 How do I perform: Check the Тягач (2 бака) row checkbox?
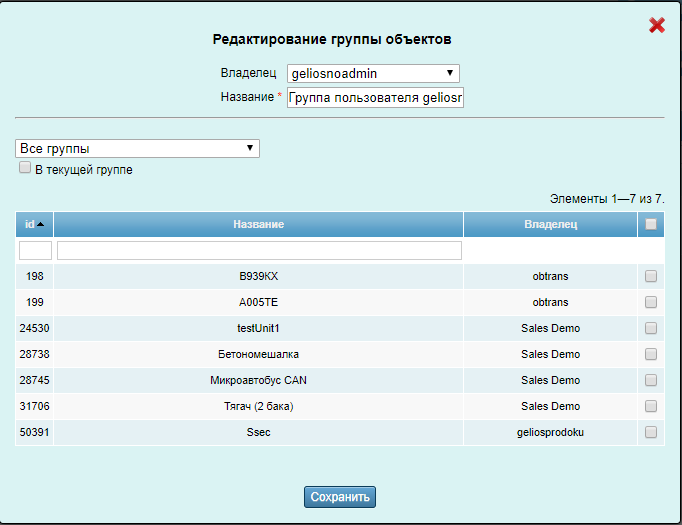[x=651, y=406]
